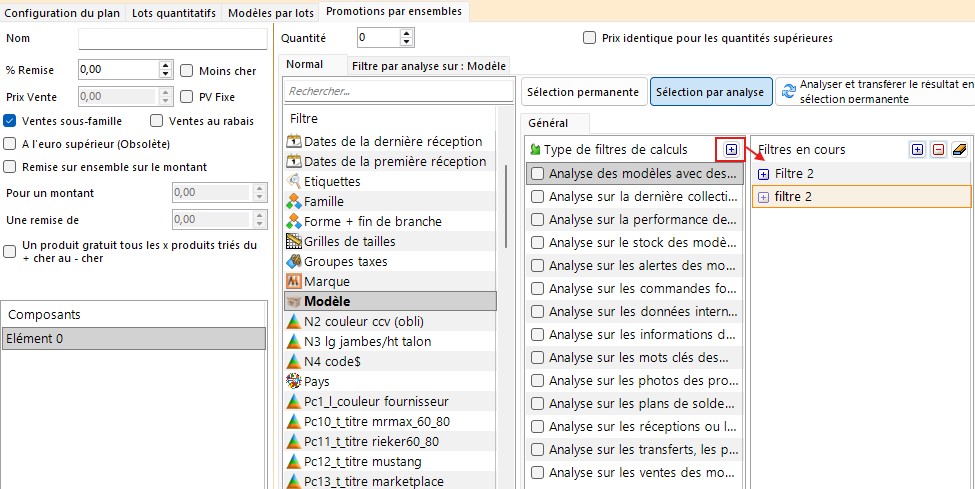The width and height of the screenshot is (975, 489).
Task: Switch to Promotions par ensembles tab
Action: tap(394, 11)
